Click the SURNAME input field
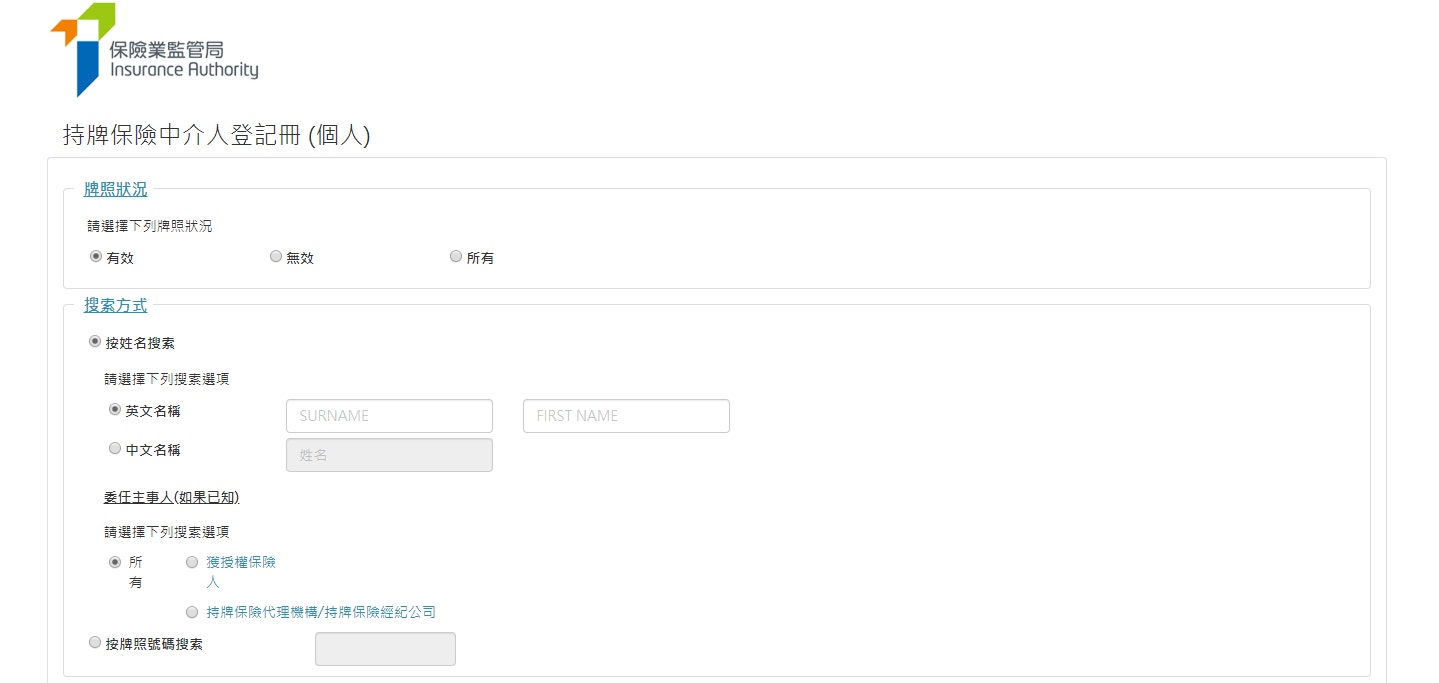1439x683 pixels. point(389,415)
